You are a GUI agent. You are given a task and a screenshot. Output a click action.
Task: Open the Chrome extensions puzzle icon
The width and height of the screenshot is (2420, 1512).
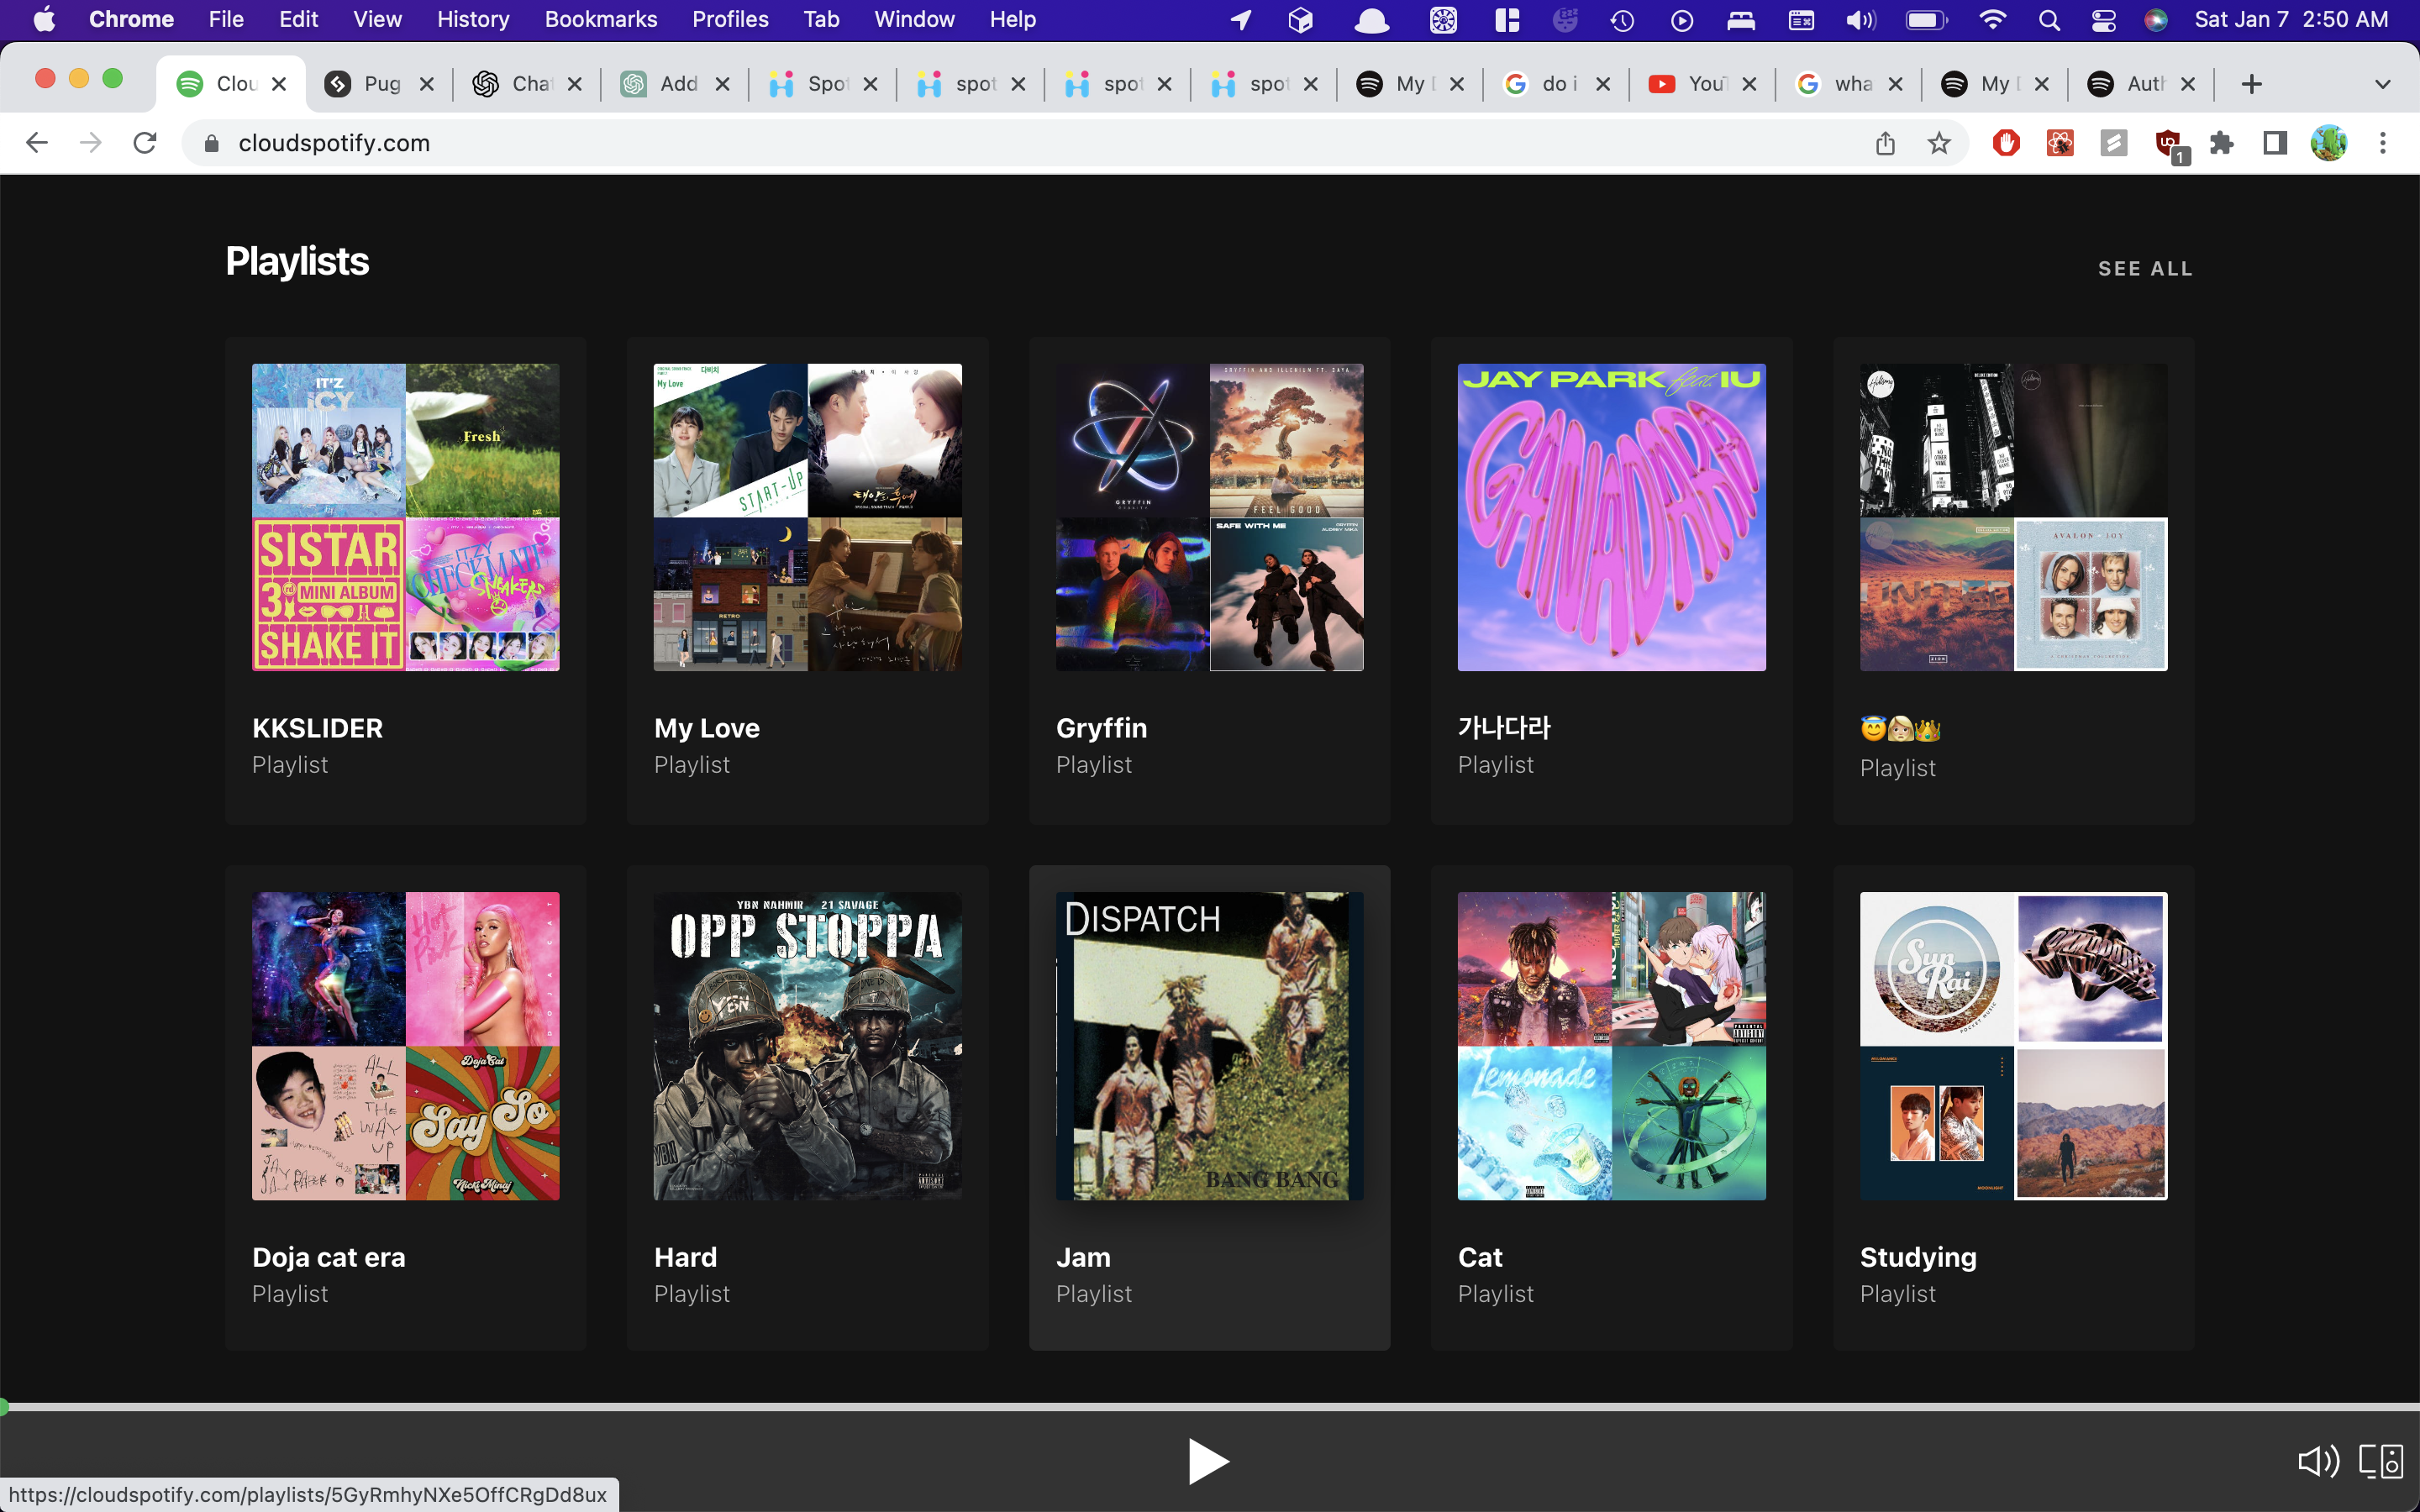click(x=2221, y=143)
